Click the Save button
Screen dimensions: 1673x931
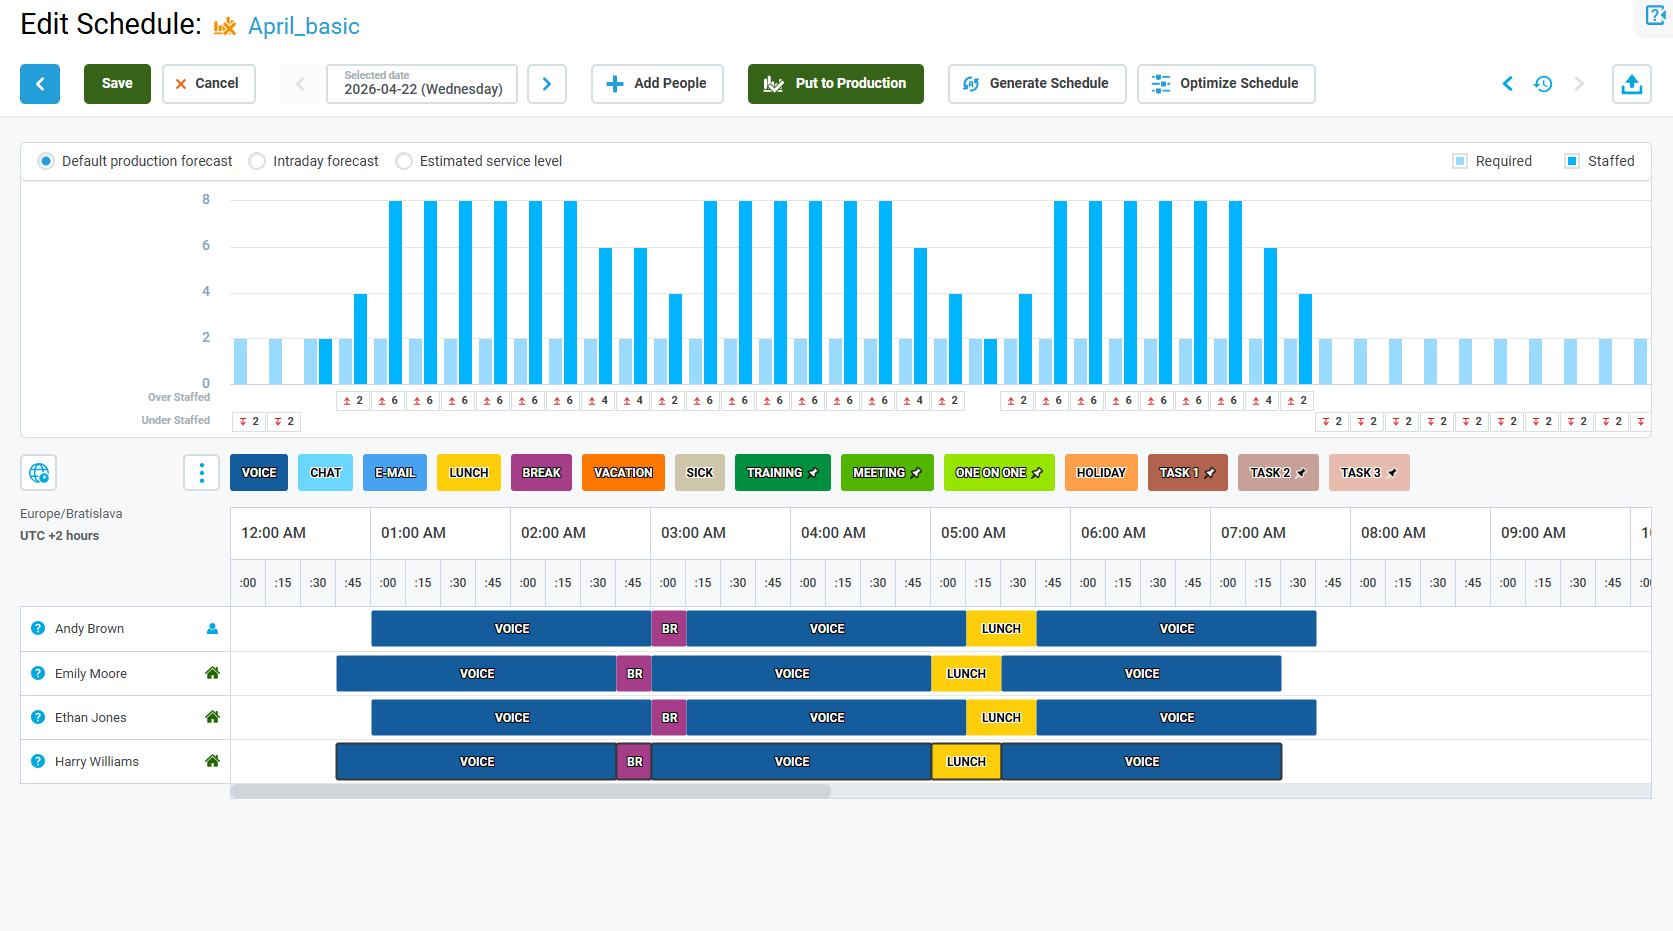117,84
